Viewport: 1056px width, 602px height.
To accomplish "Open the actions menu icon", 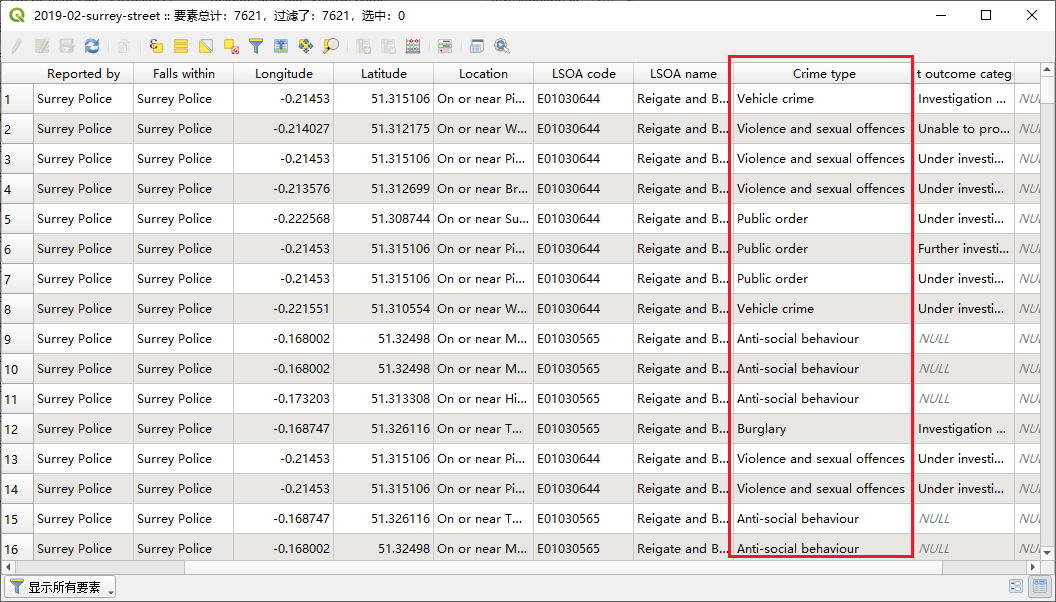I will click(x=502, y=46).
